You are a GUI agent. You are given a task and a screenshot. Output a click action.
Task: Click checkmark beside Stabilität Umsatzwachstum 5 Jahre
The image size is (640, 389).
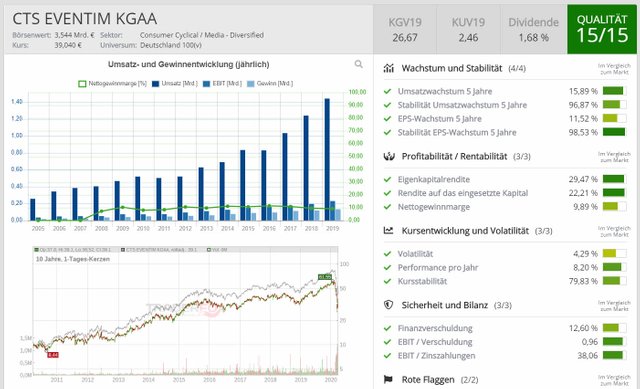pos(387,105)
